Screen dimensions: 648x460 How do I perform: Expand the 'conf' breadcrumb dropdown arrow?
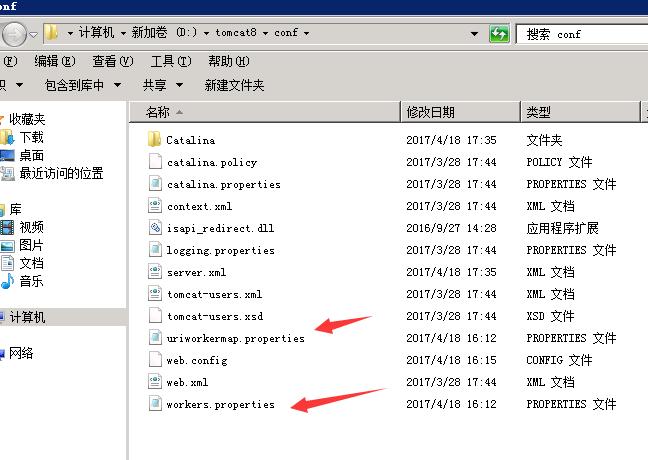pyautogui.click(x=306, y=33)
